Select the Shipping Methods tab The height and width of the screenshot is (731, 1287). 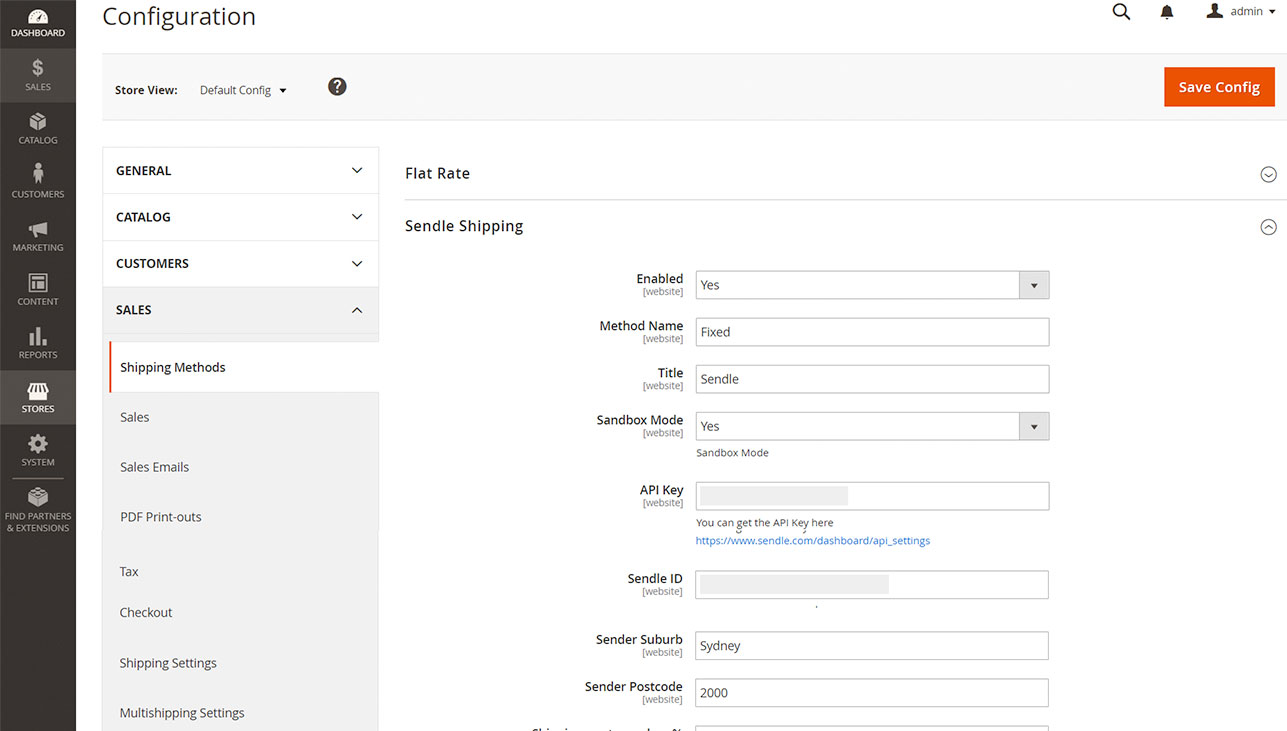pyautogui.click(x=173, y=367)
